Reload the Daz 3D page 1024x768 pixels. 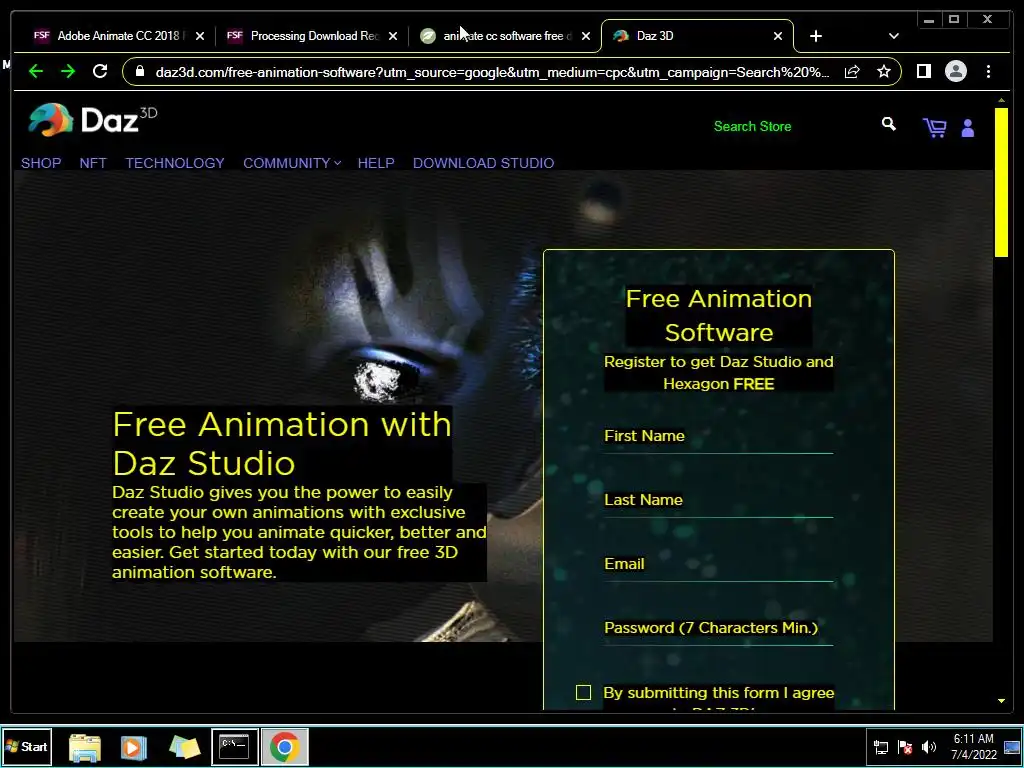pos(100,71)
